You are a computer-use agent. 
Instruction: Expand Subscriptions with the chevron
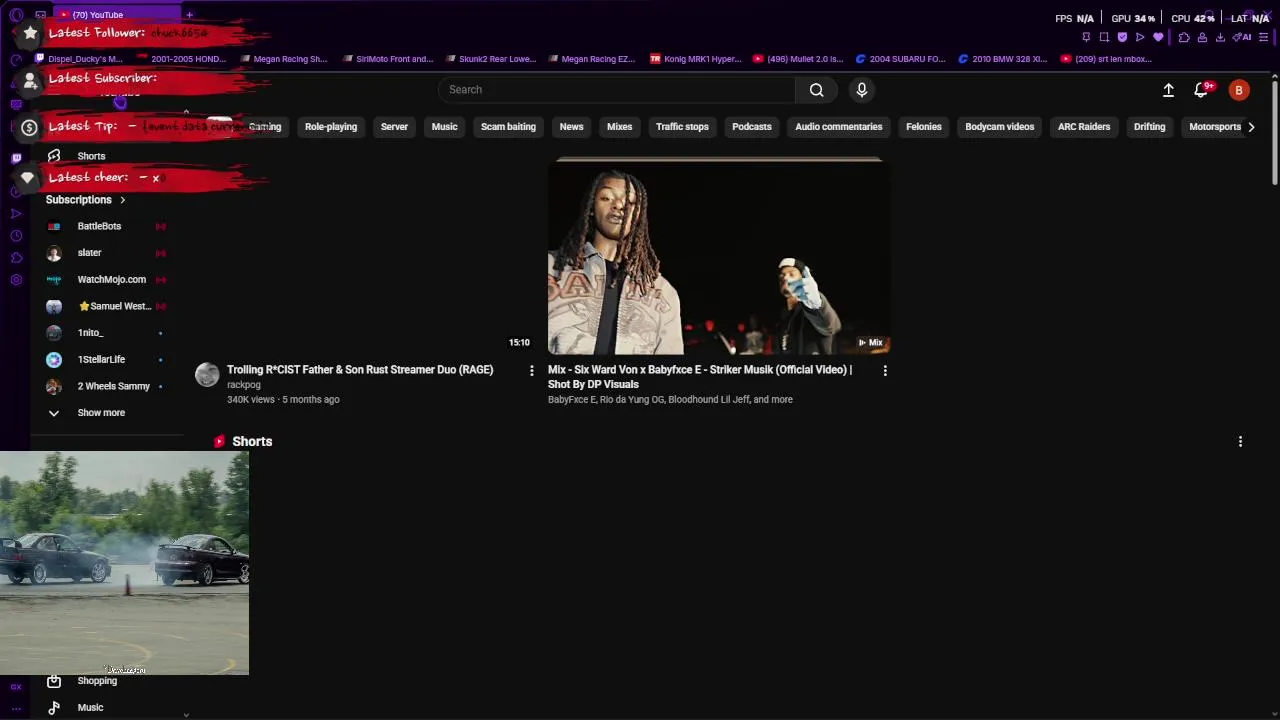pos(123,200)
